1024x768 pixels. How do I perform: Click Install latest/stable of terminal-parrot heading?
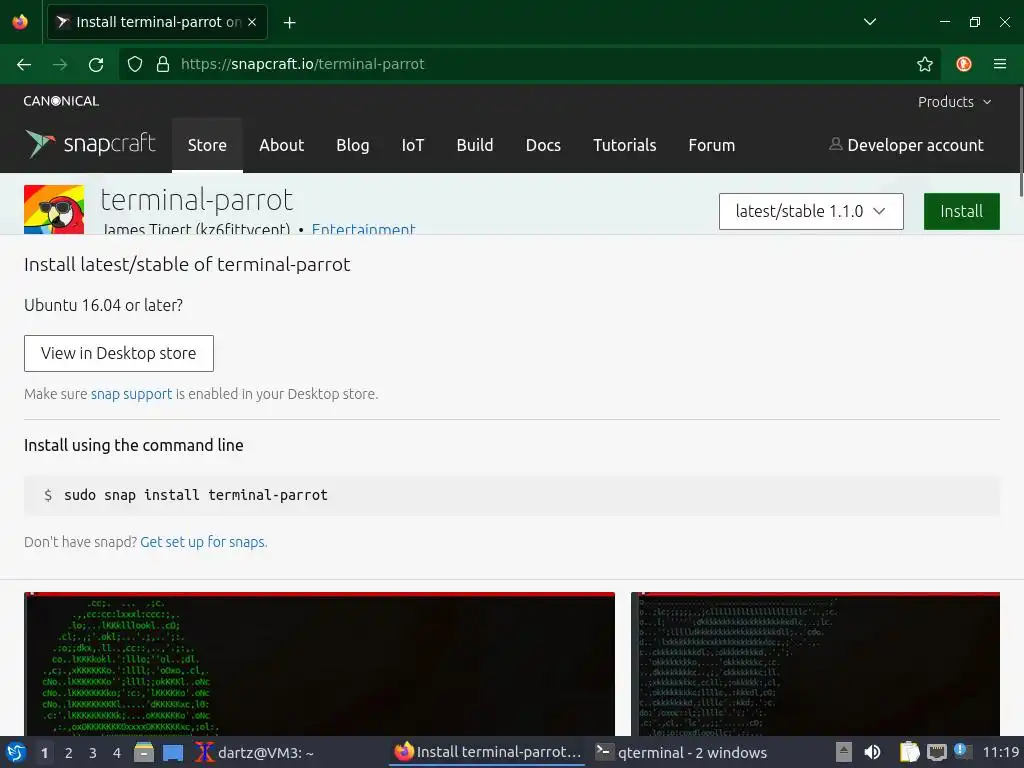click(187, 264)
